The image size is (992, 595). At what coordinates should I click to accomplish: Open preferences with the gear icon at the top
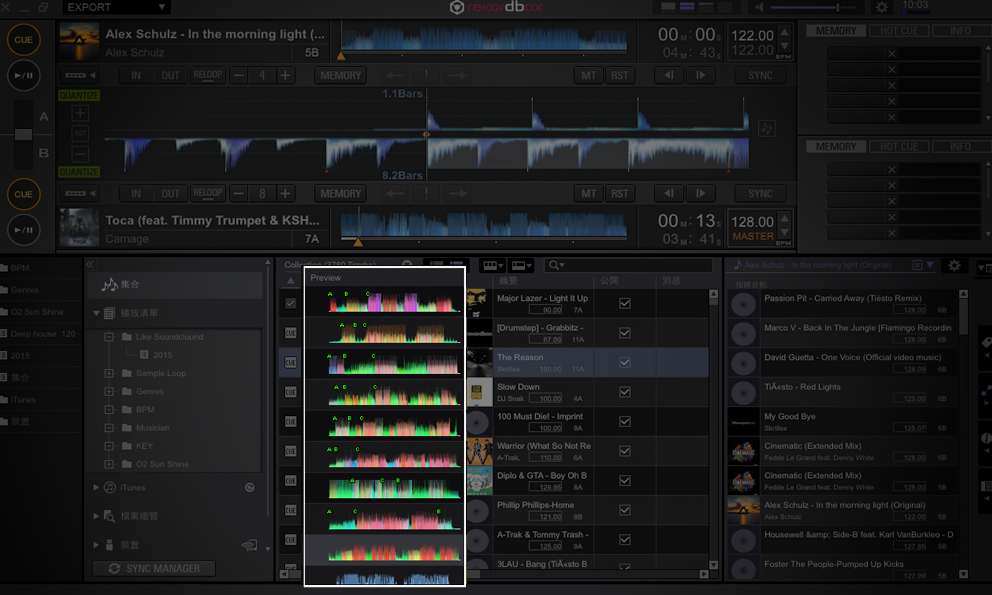pos(881,7)
